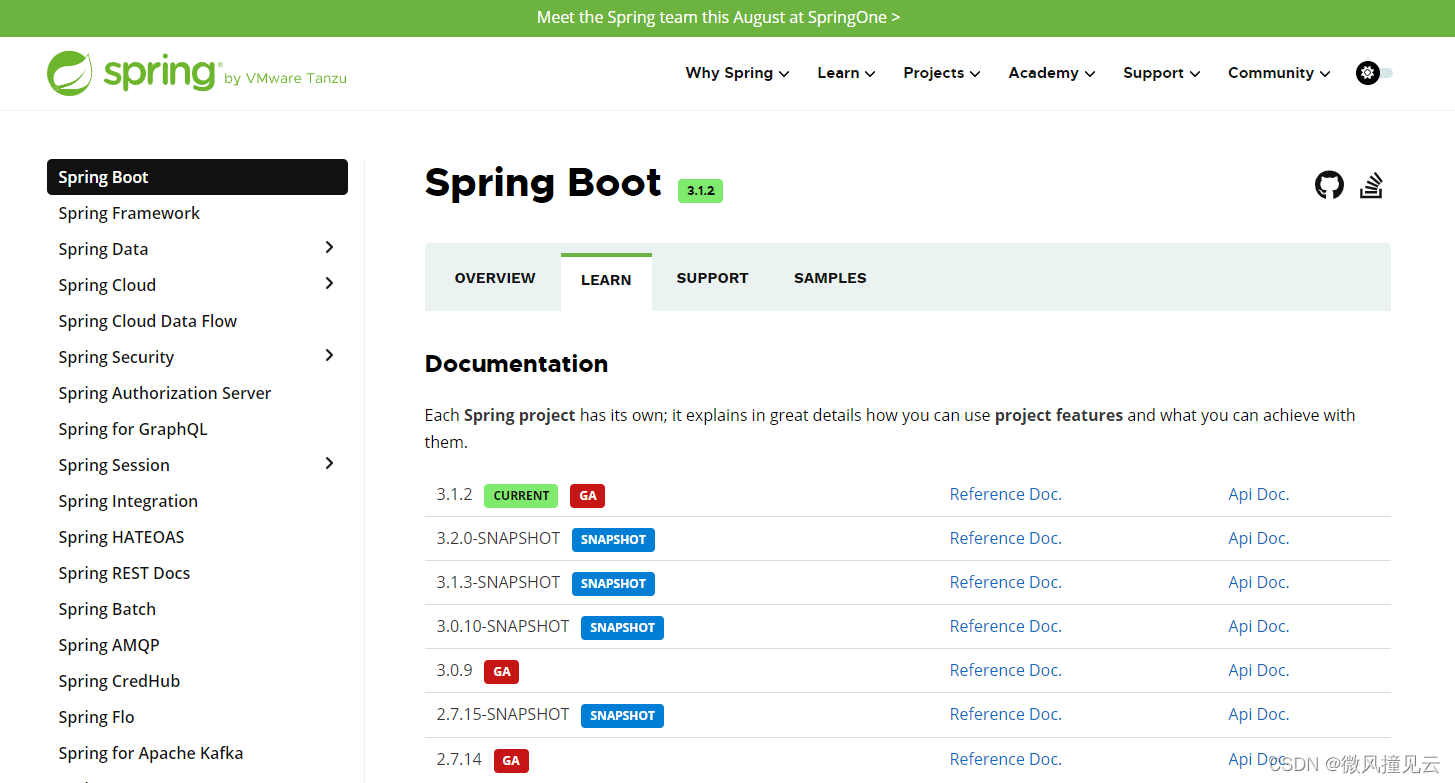
Task: Open the Learn dropdown in top navigation
Action: (846, 73)
